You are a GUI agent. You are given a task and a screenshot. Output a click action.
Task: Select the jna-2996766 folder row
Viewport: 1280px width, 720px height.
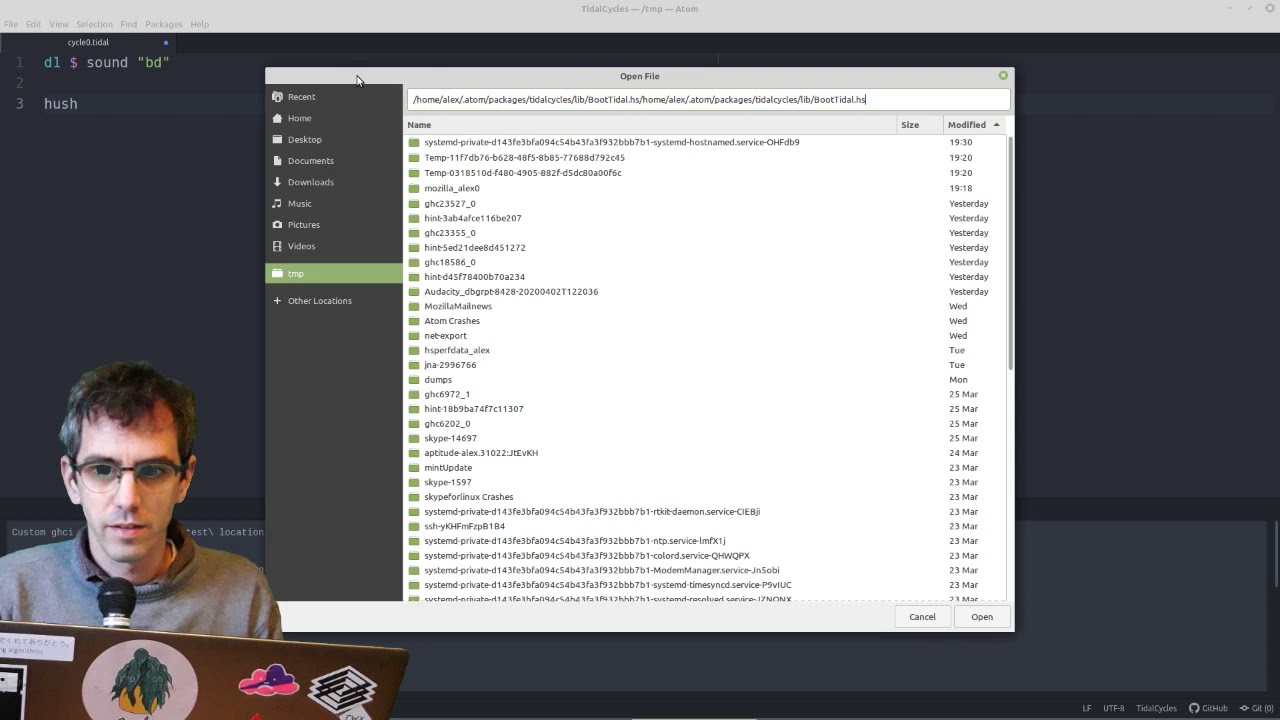(x=705, y=365)
